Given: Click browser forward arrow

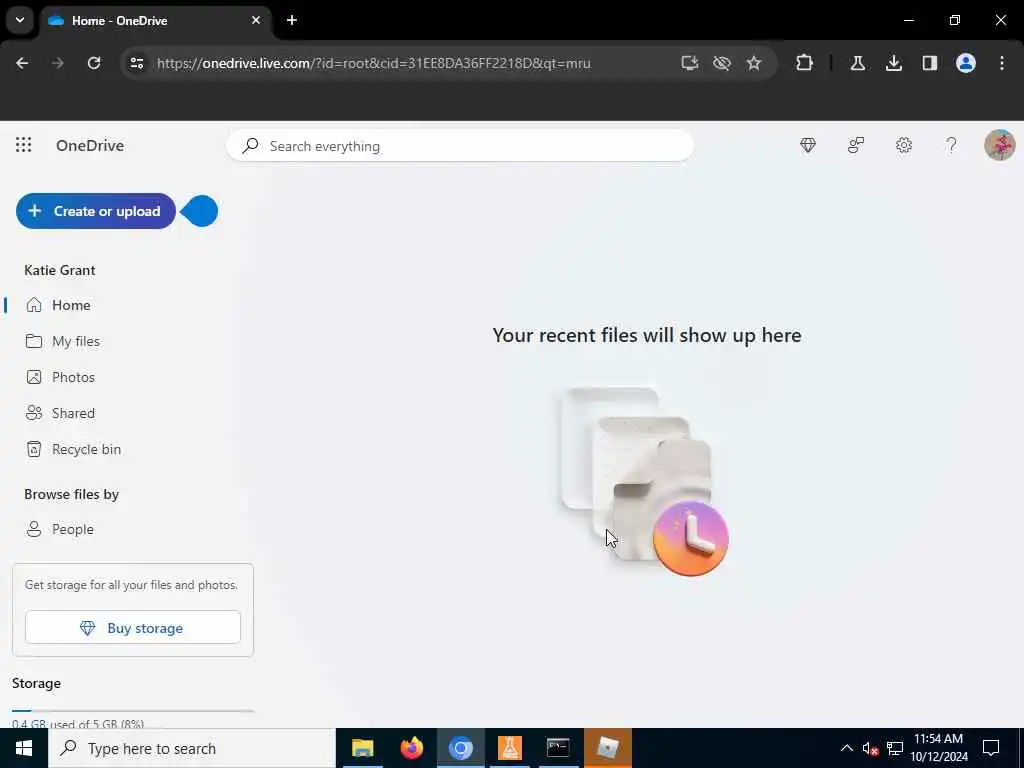Looking at the screenshot, I should pyautogui.click(x=57, y=63).
